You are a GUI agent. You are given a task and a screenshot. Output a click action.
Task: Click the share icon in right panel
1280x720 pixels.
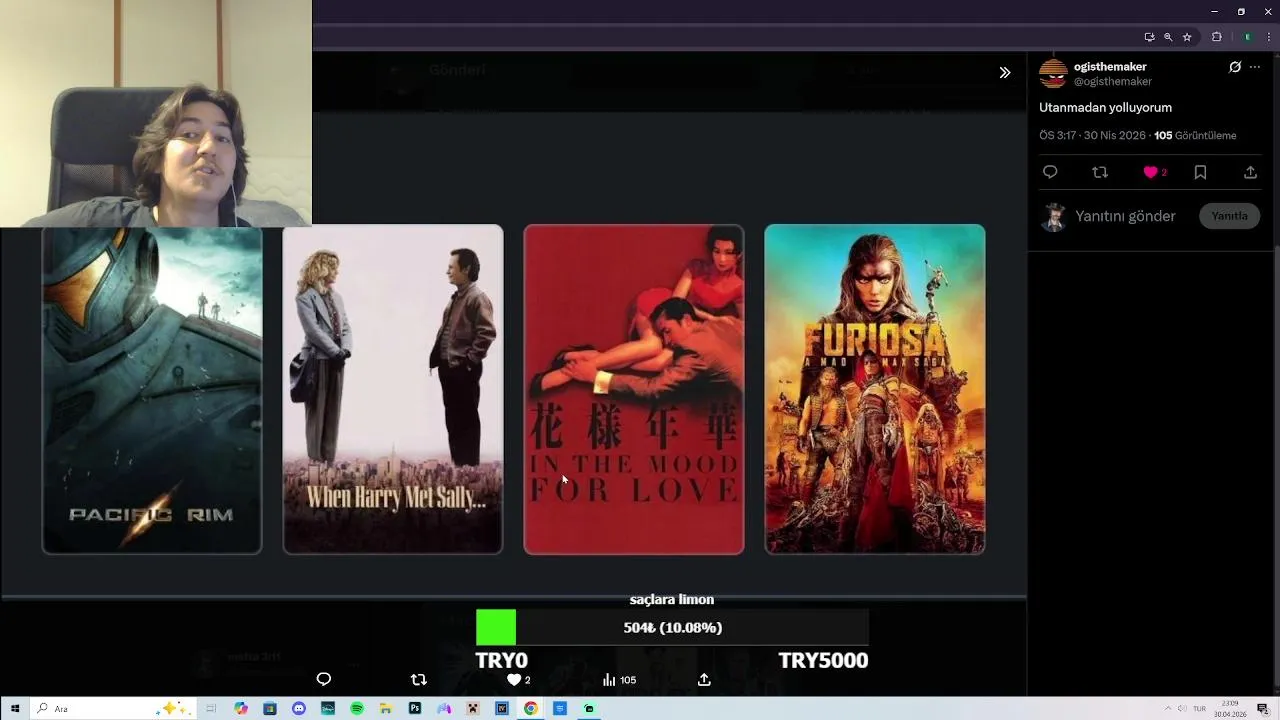pos(1250,172)
